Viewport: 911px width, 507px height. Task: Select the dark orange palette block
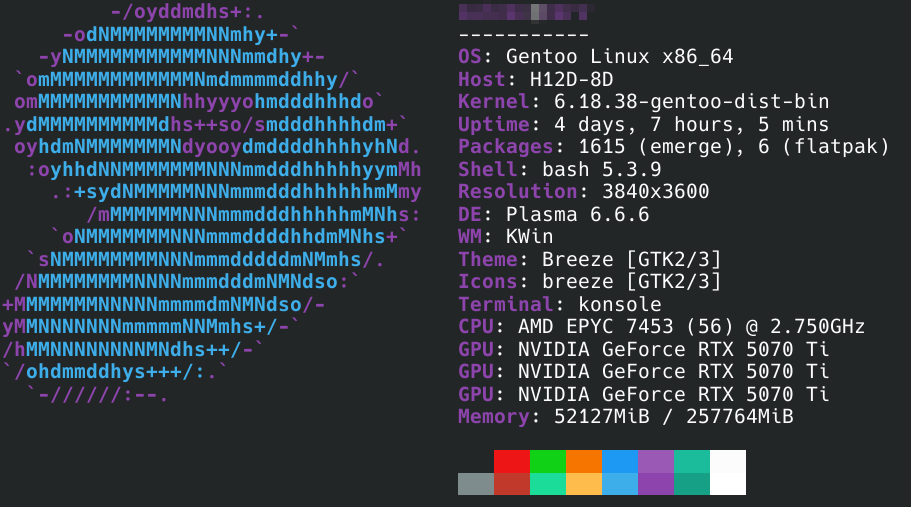pos(584,461)
